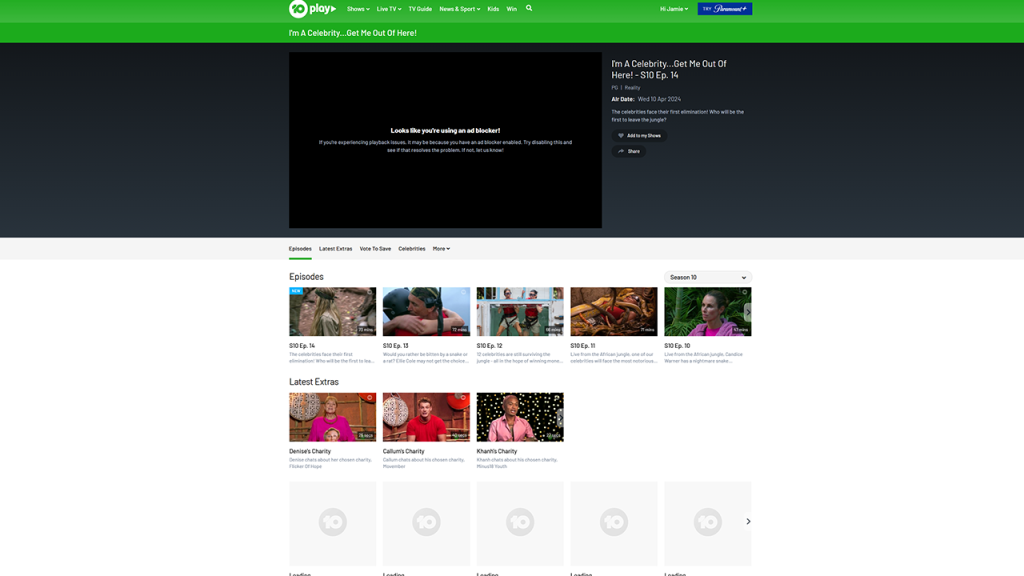The height and width of the screenshot is (576, 1024).
Task: Play the Khanh's Charity video thumbnail
Action: click(x=520, y=417)
